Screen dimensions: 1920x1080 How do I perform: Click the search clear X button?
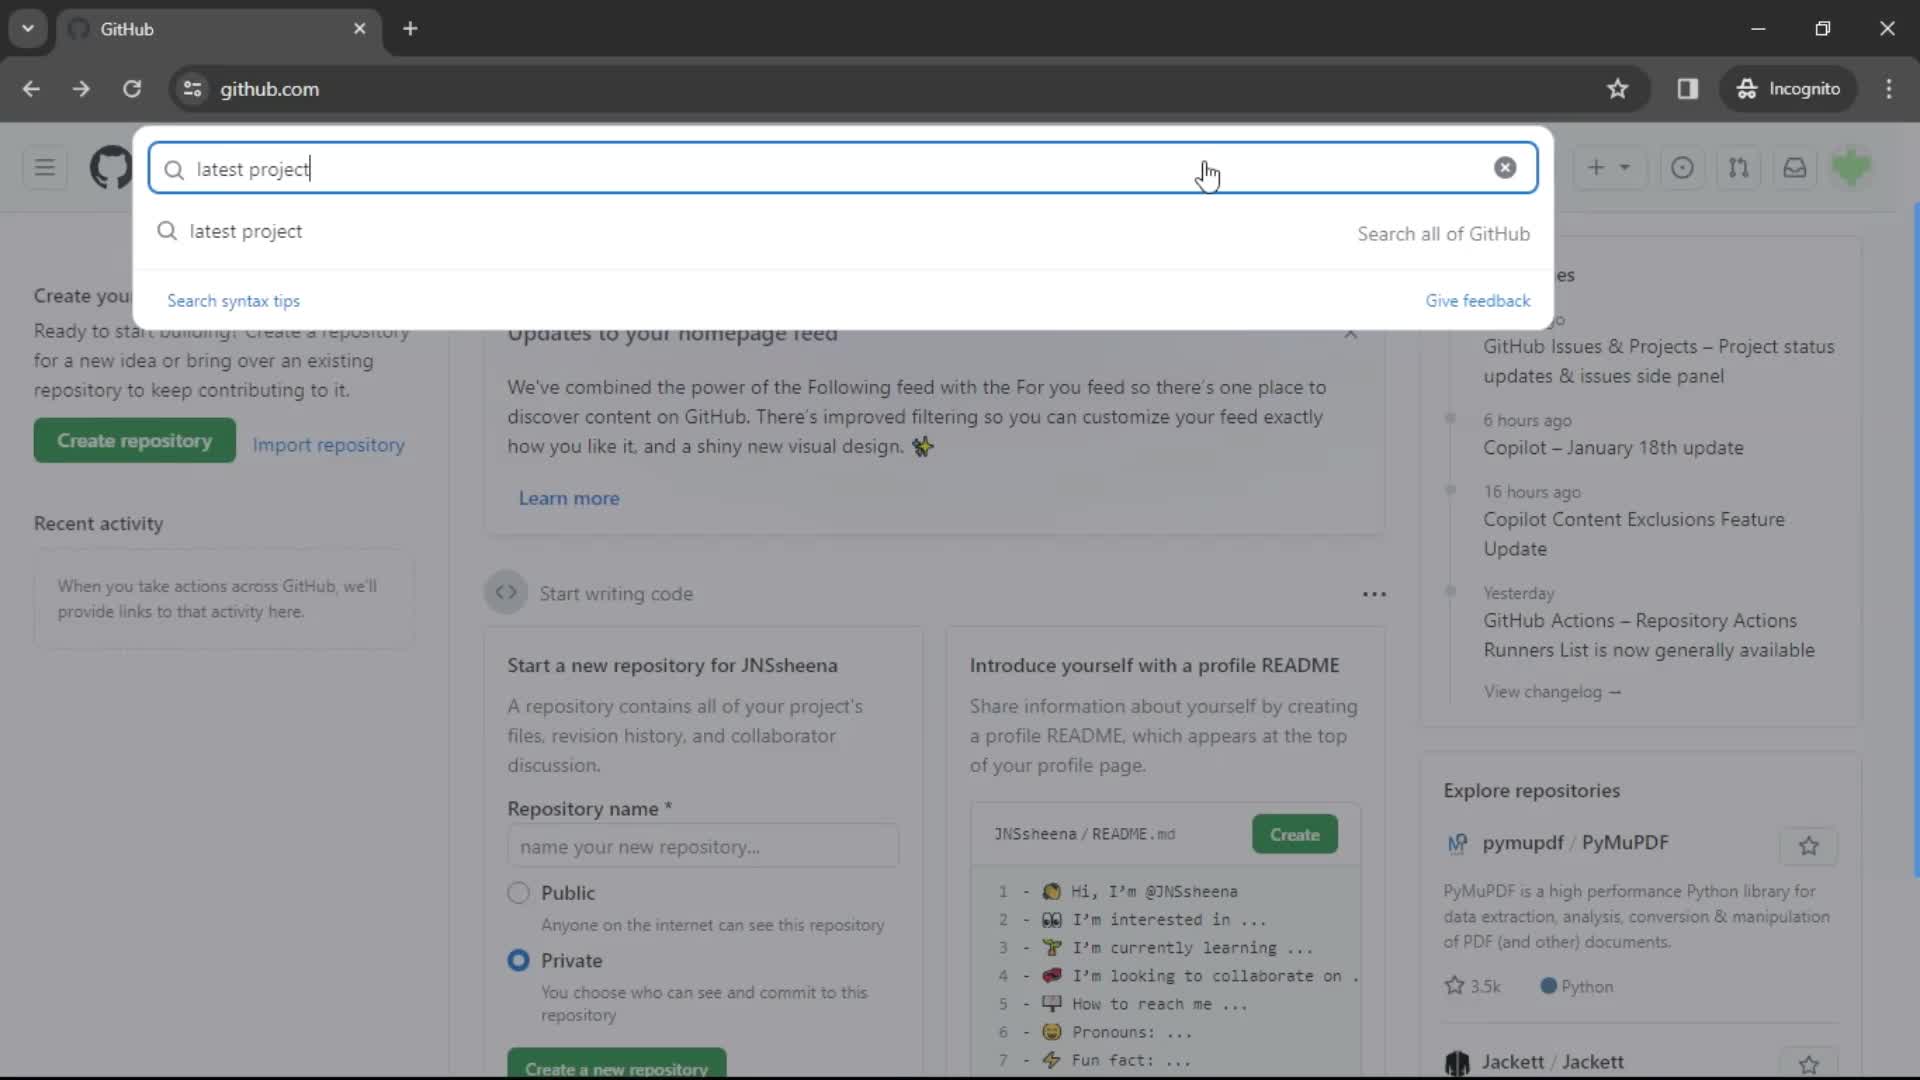[1505, 167]
